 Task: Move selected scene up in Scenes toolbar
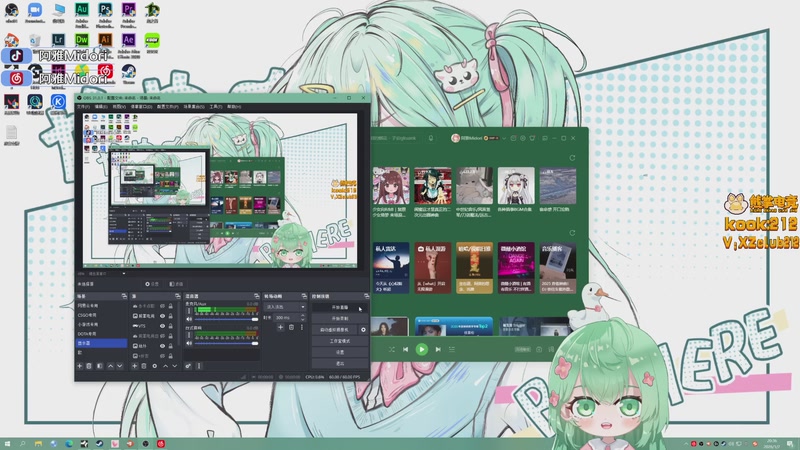110,366
